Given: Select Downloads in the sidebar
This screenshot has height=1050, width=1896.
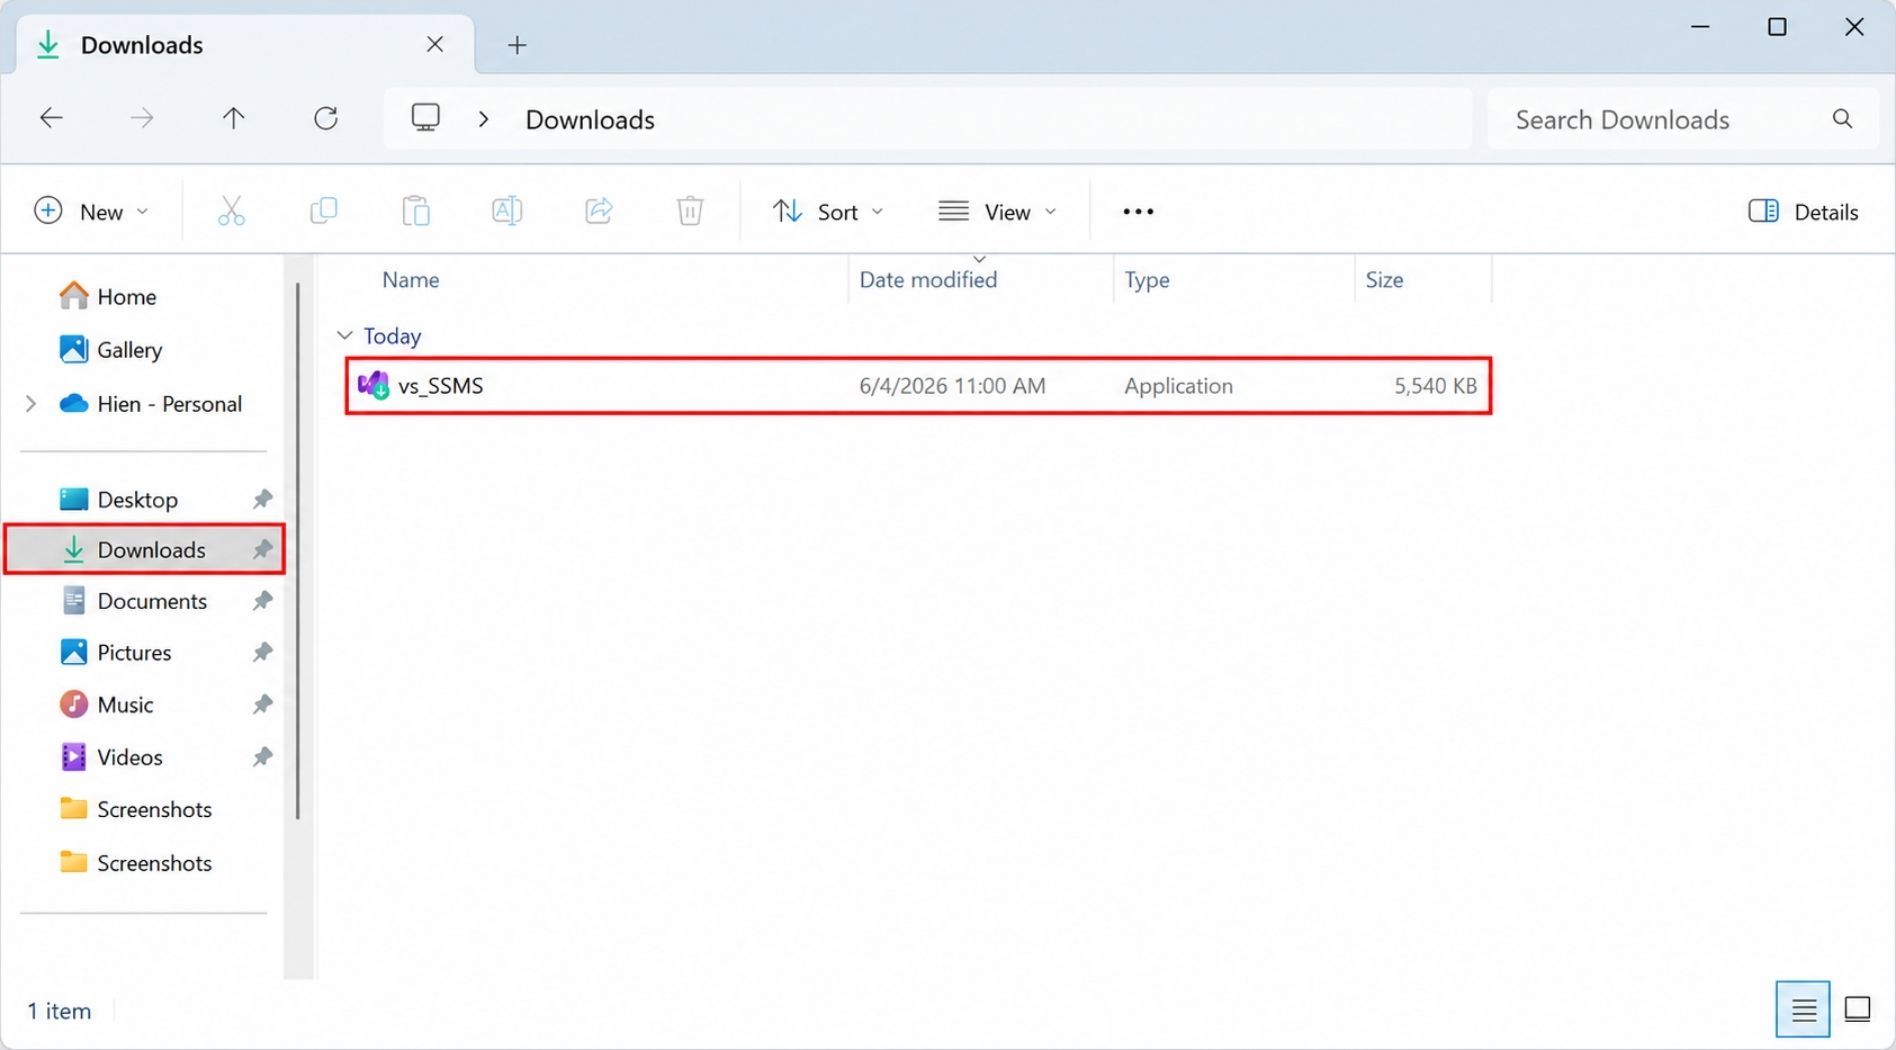Looking at the screenshot, I should point(144,549).
